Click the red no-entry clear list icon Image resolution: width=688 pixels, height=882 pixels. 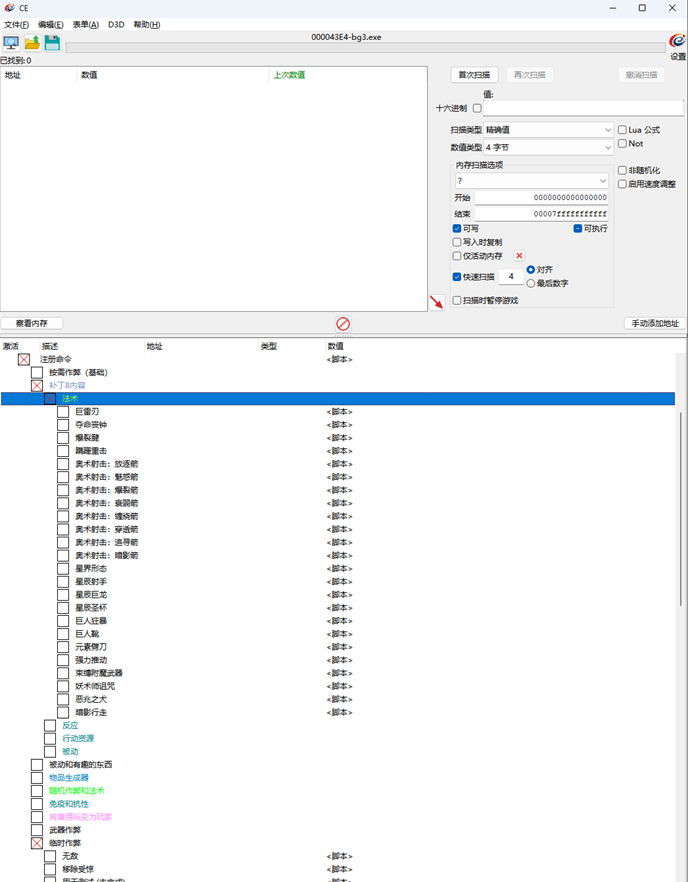pyautogui.click(x=343, y=323)
